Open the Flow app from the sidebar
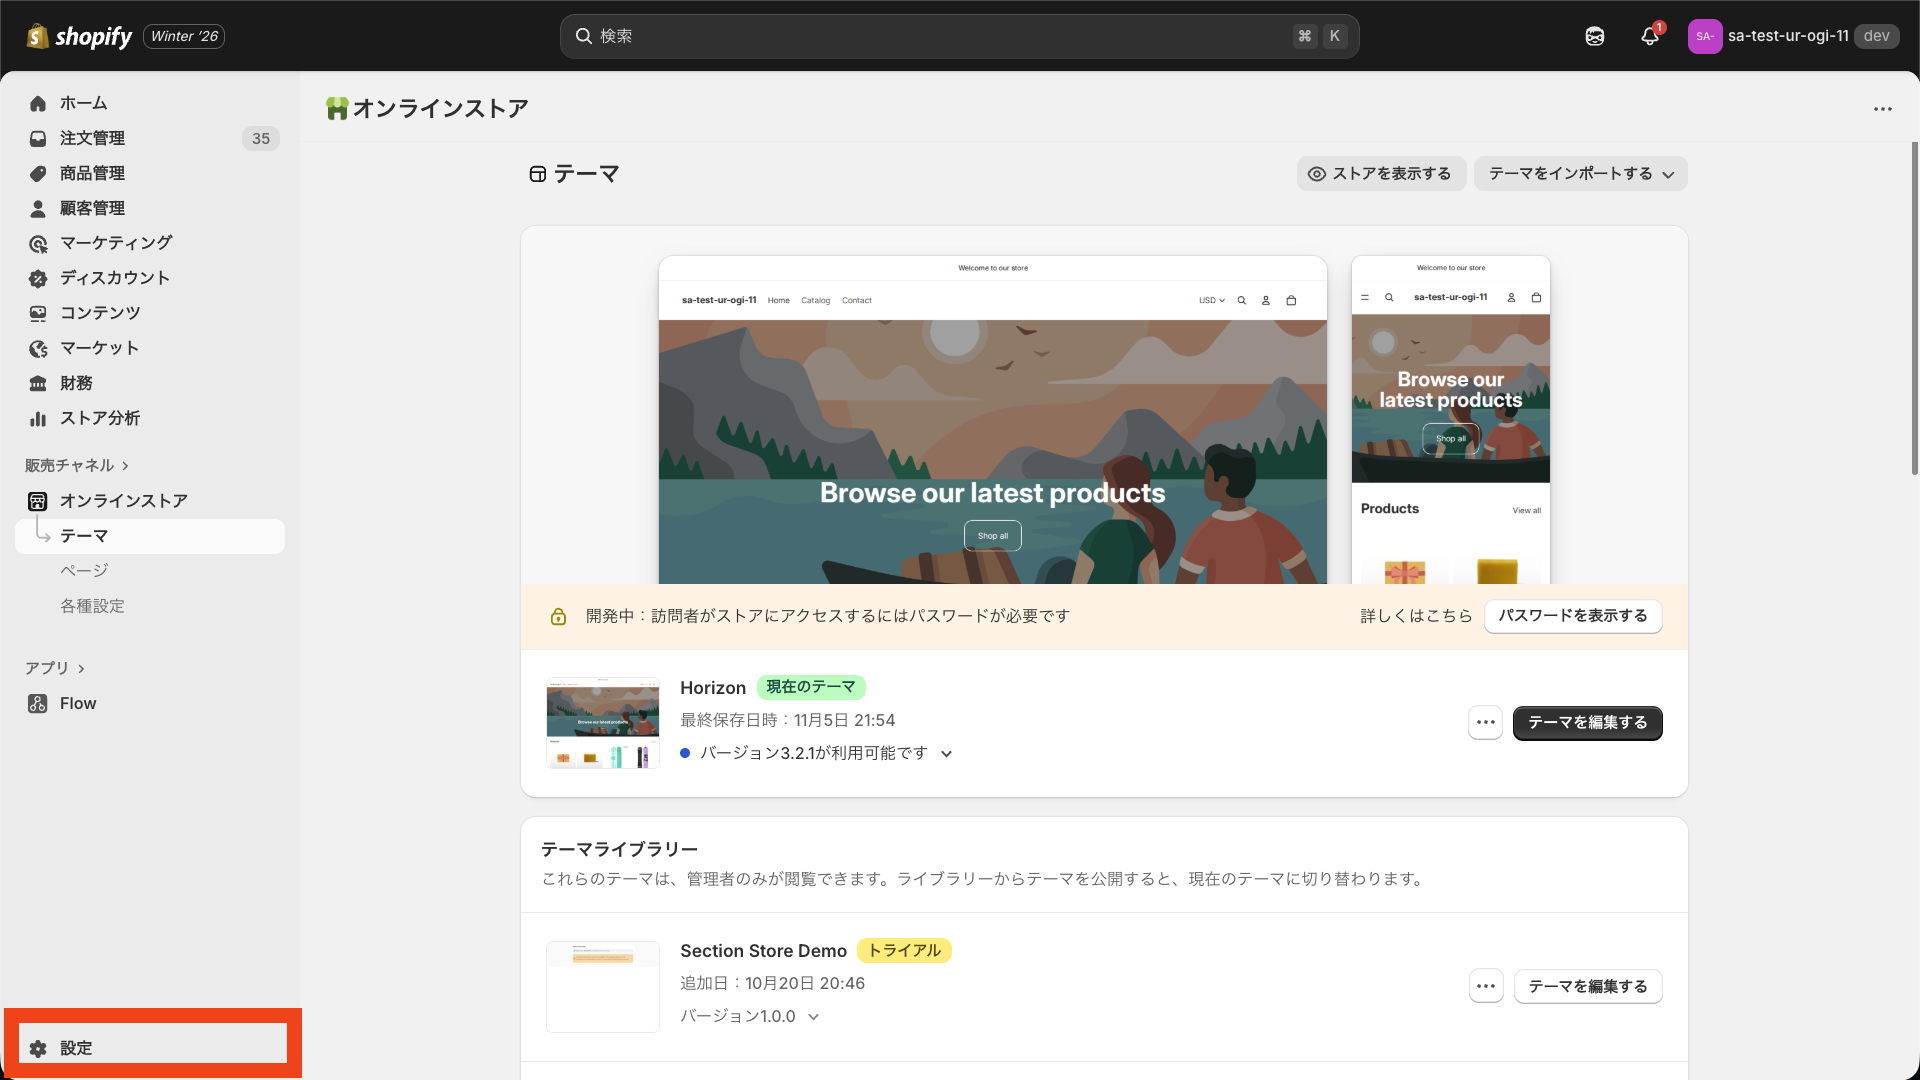The height and width of the screenshot is (1080, 1920). [x=78, y=703]
